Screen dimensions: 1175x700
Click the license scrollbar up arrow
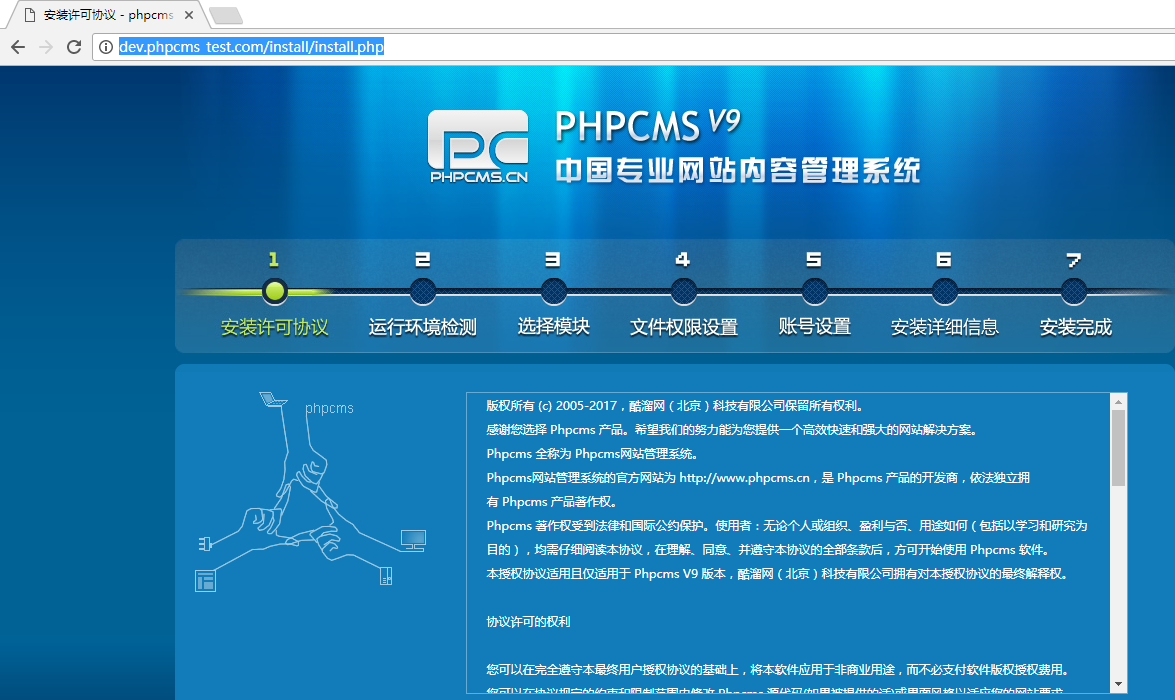[1118, 402]
